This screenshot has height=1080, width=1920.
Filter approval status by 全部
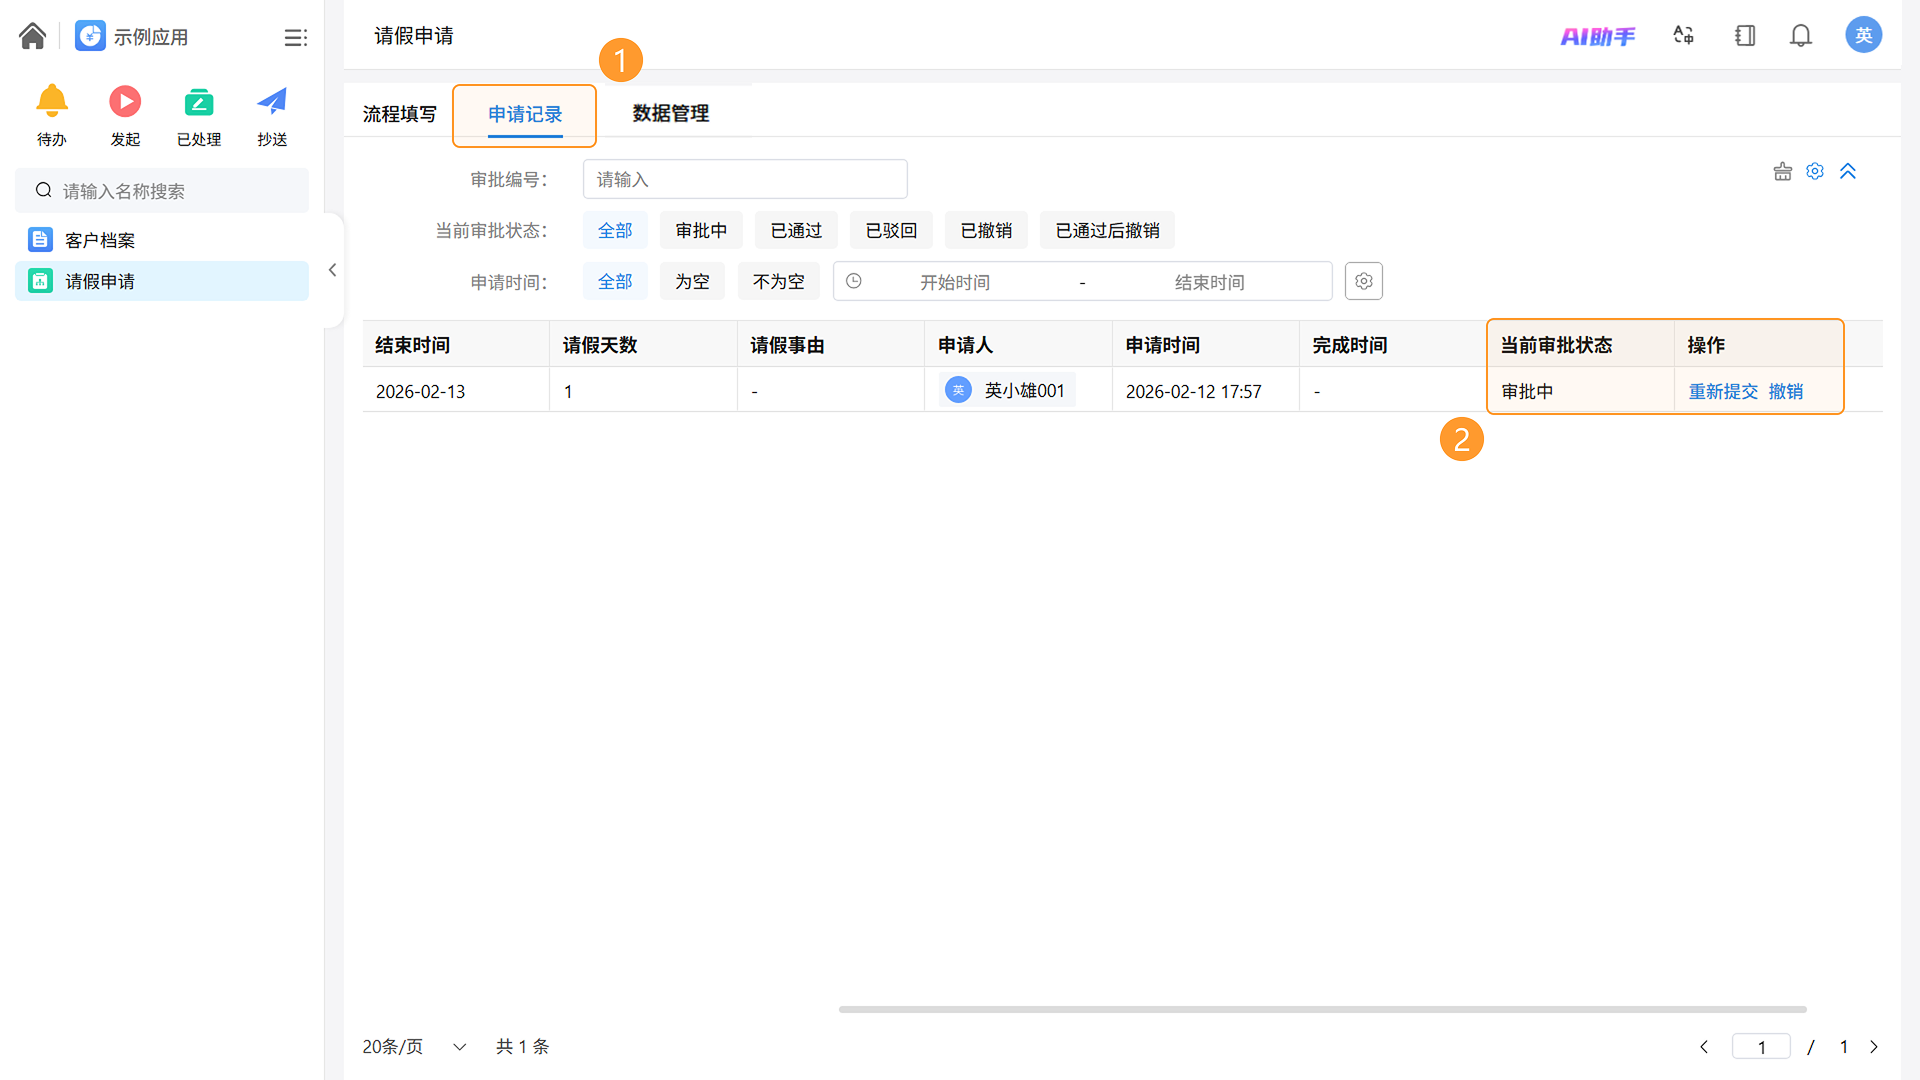coord(615,231)
